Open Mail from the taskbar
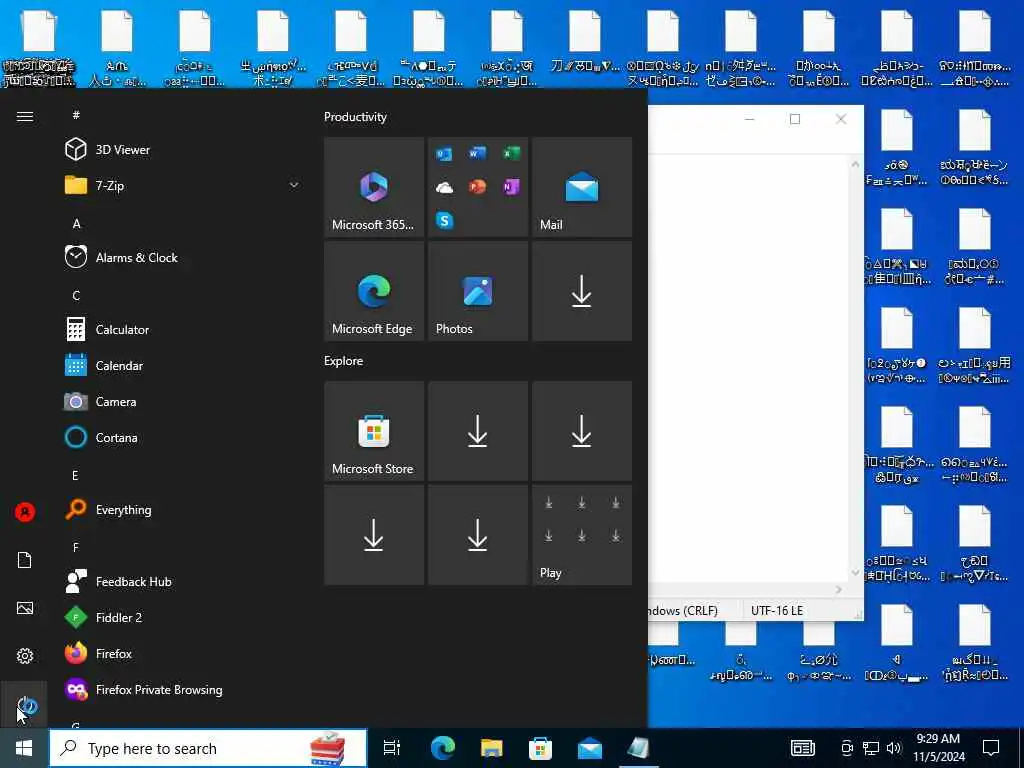The width and height of the screenshot is (1024, 768). (590, 748)
